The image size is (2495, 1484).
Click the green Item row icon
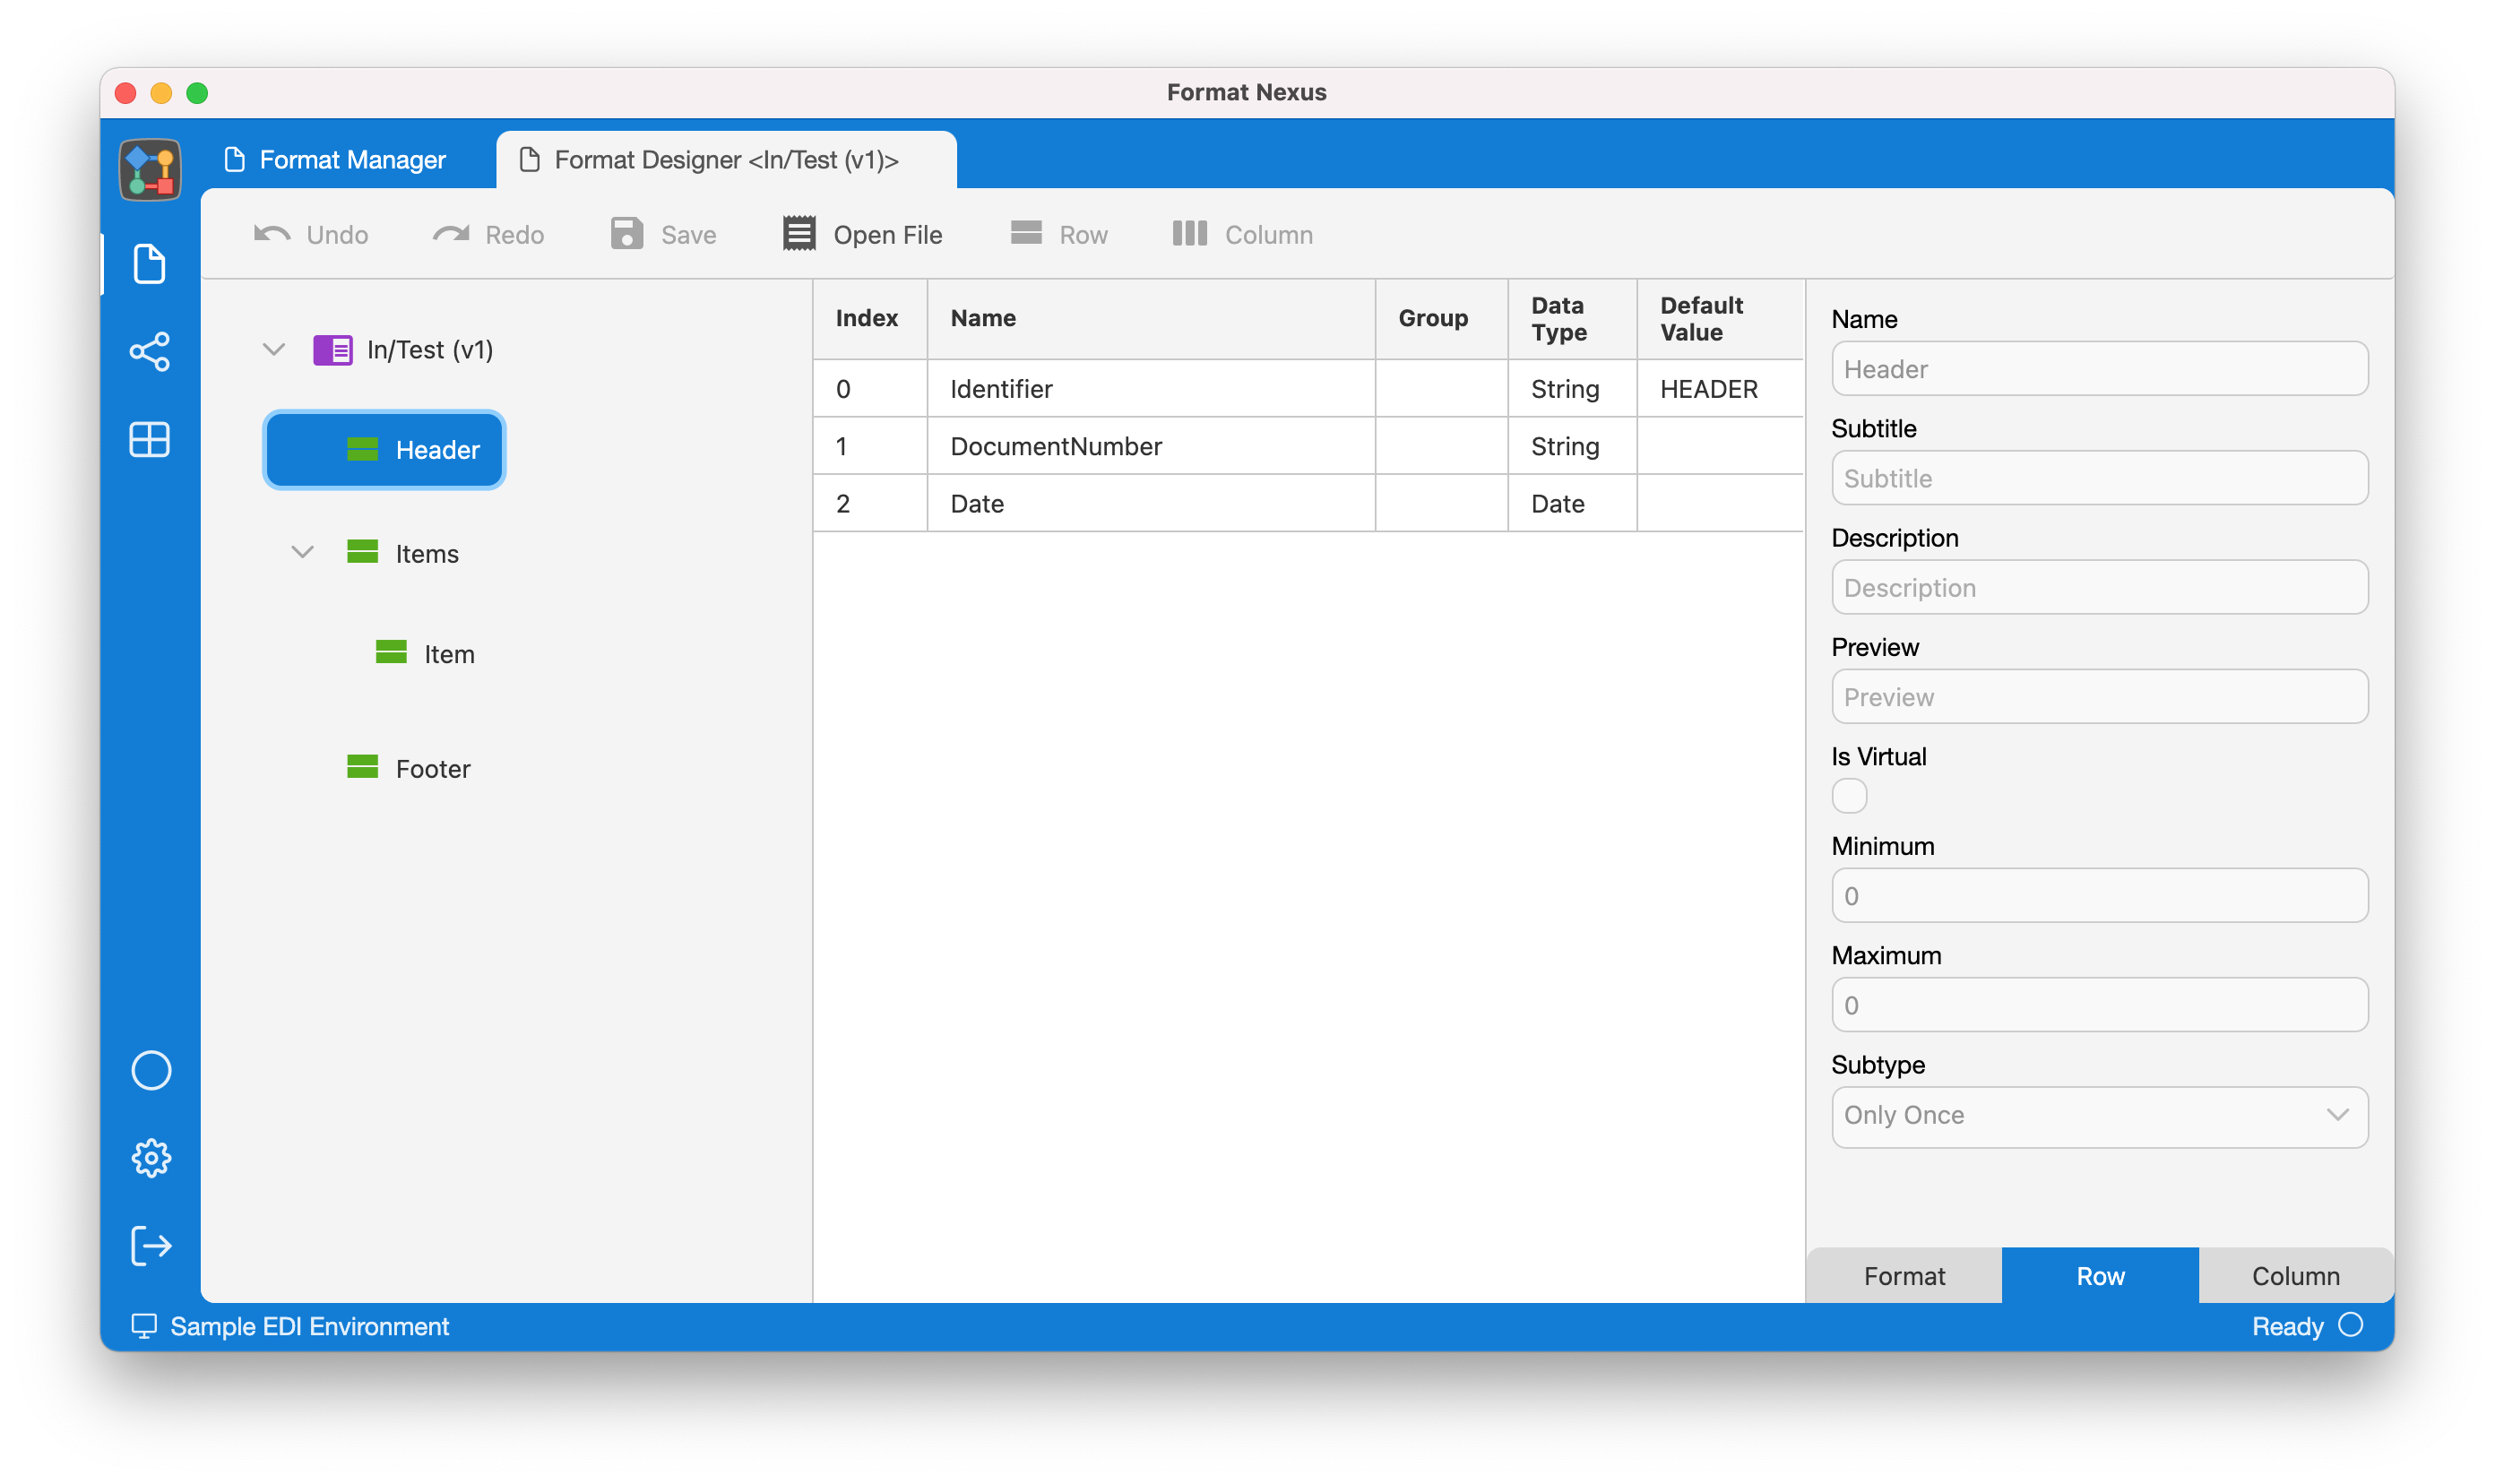391,652
